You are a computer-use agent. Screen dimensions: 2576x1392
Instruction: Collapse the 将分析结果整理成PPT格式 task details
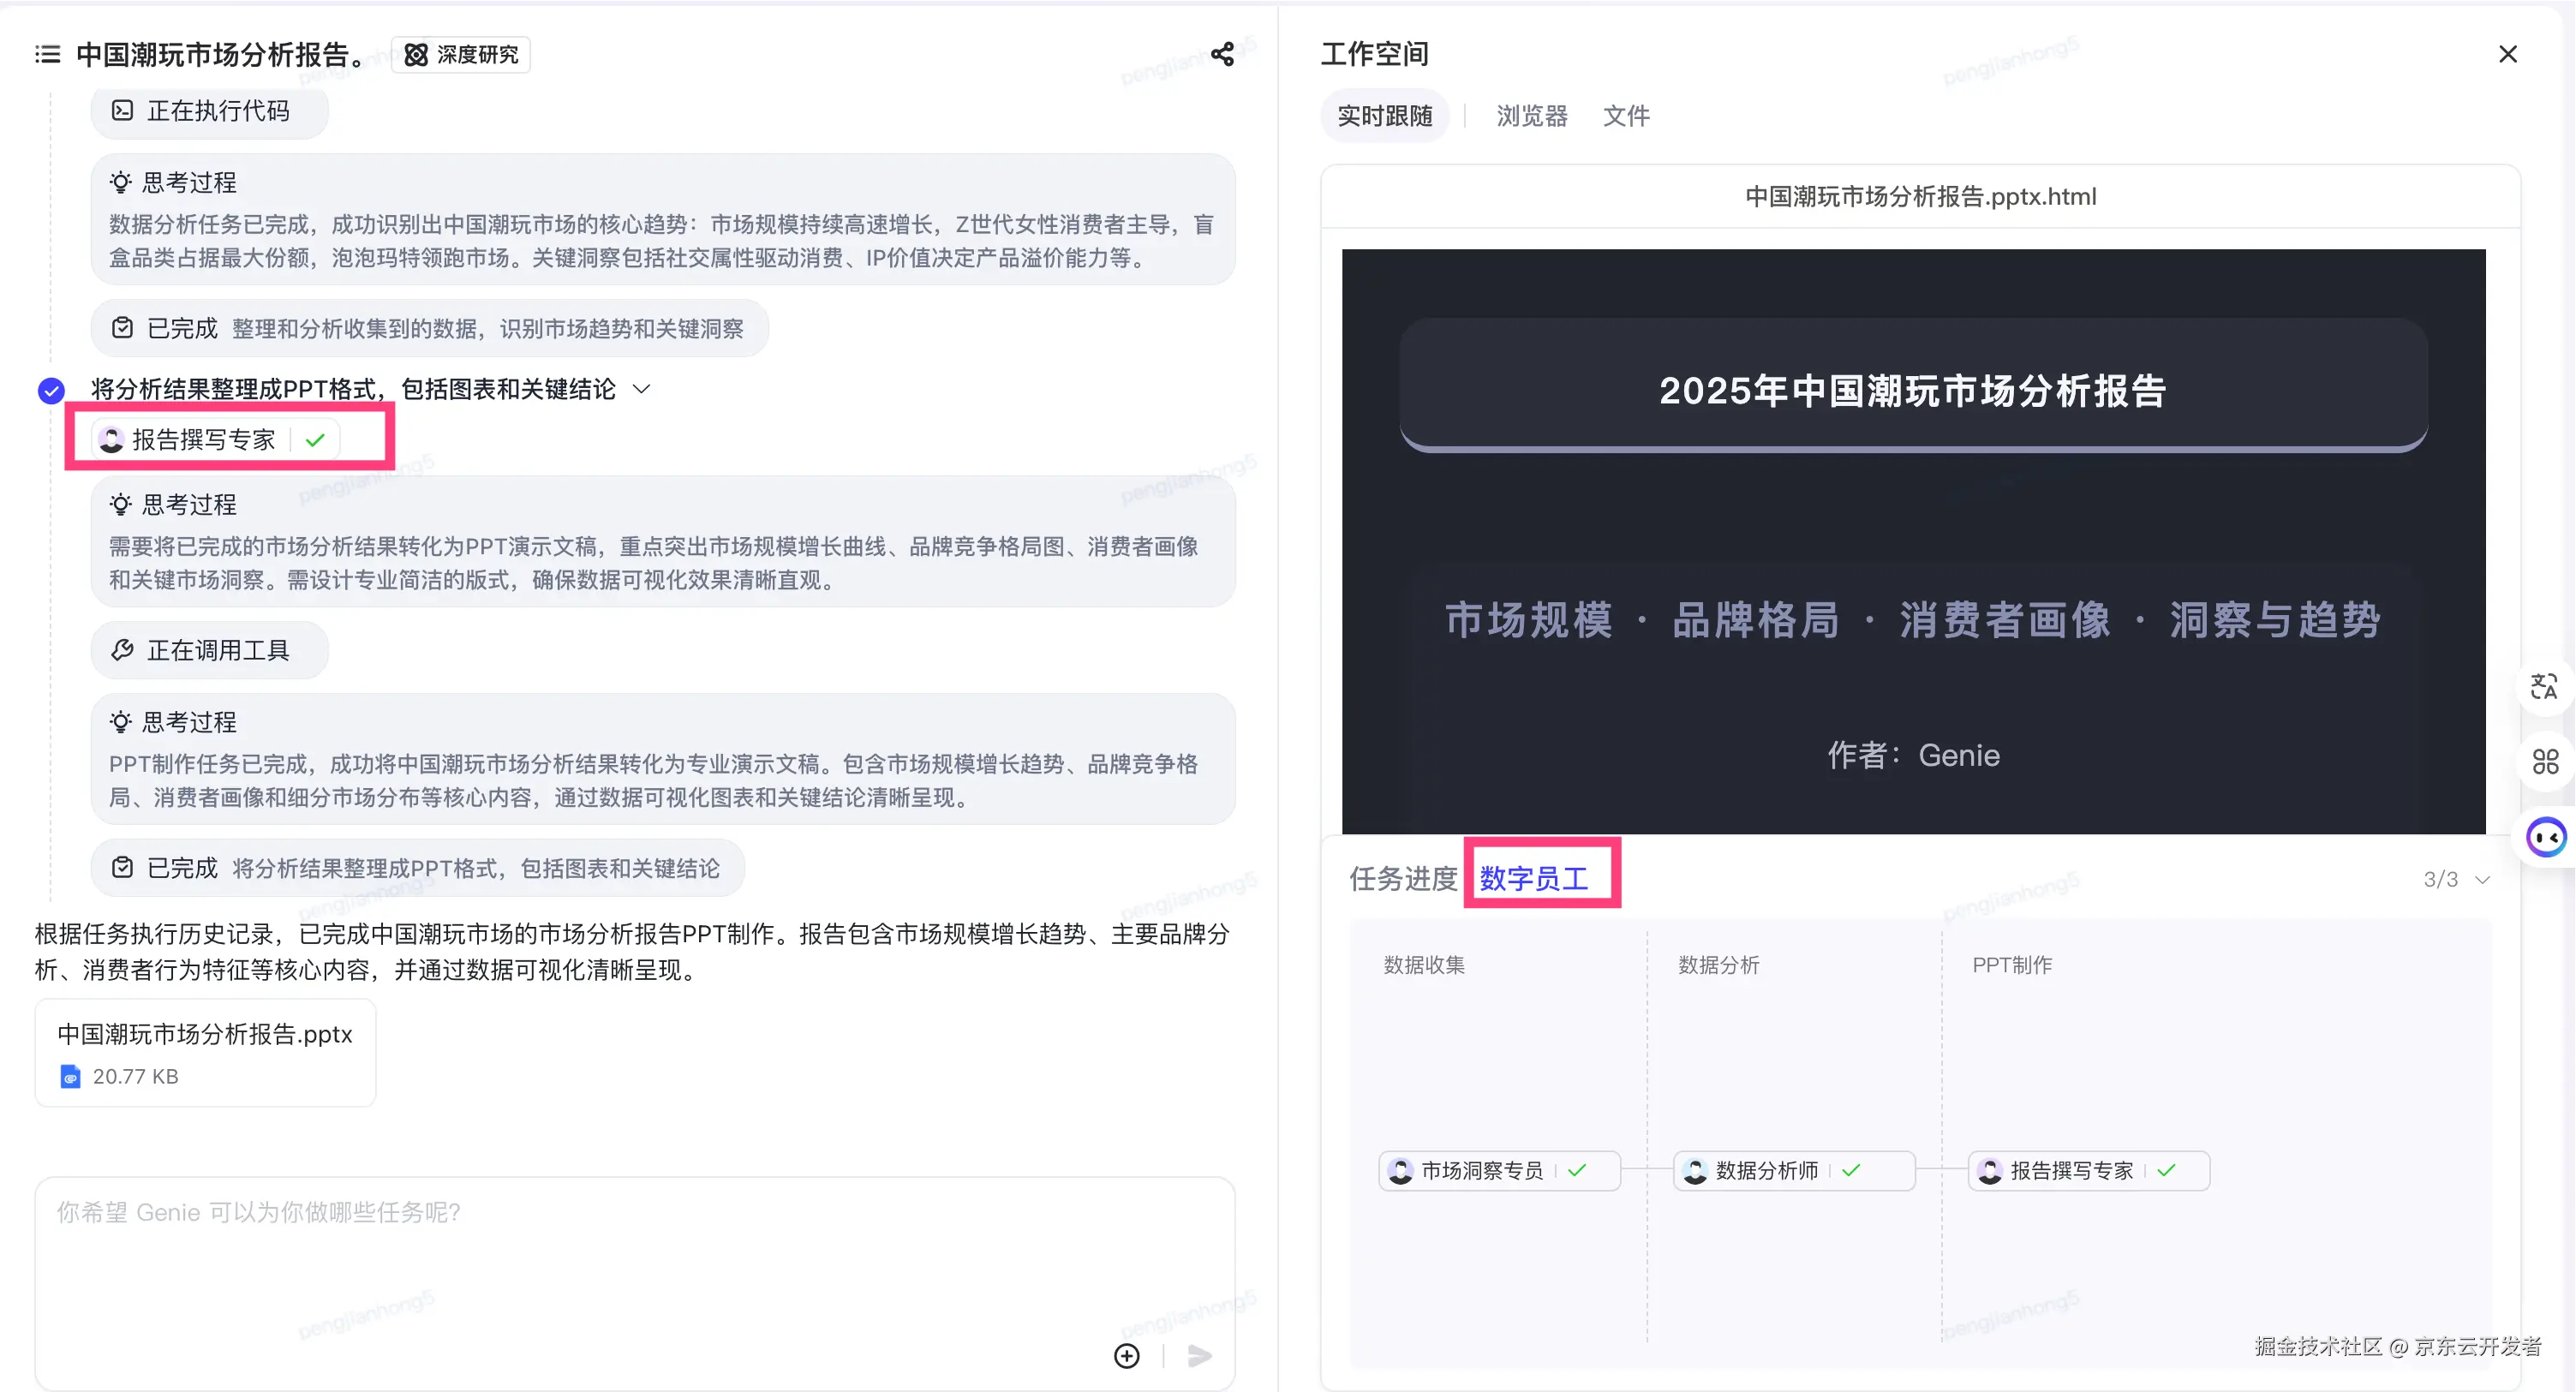pyautogui.click(x=642, y=389)
